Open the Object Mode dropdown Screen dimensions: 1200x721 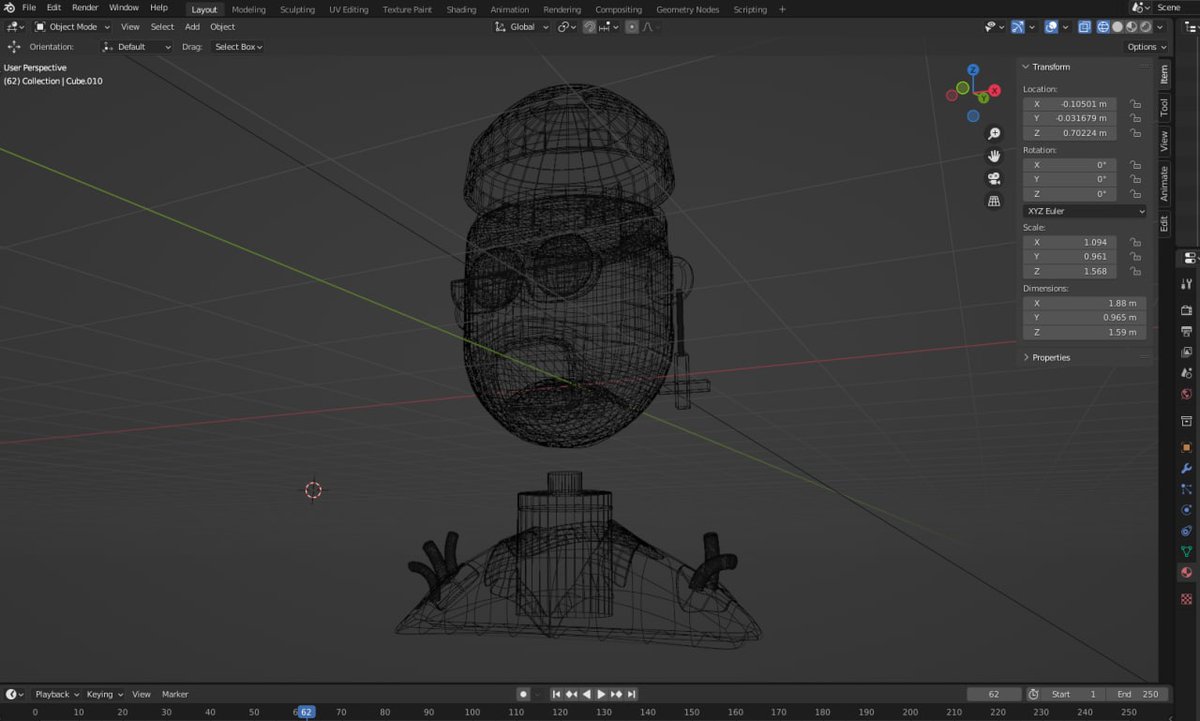pyautogui.click(x=73, y=27)
